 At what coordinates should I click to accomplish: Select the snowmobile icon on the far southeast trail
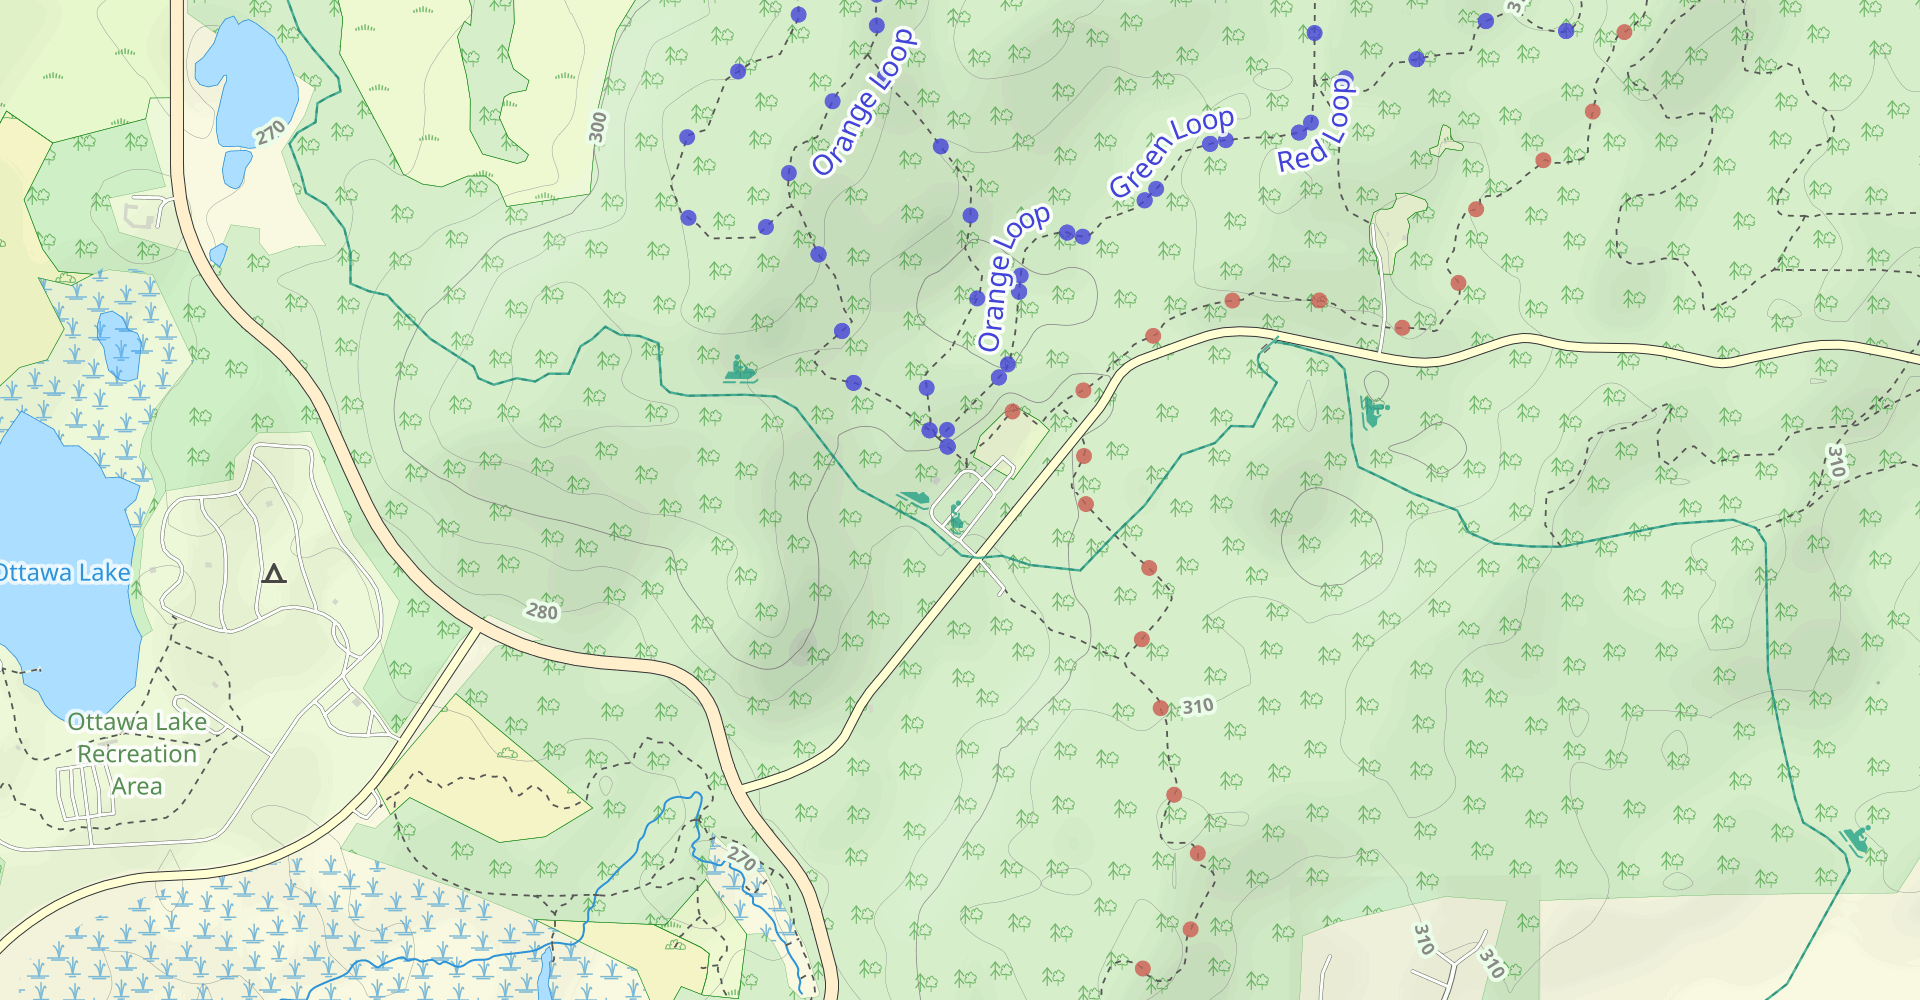tap(1856, 839)
